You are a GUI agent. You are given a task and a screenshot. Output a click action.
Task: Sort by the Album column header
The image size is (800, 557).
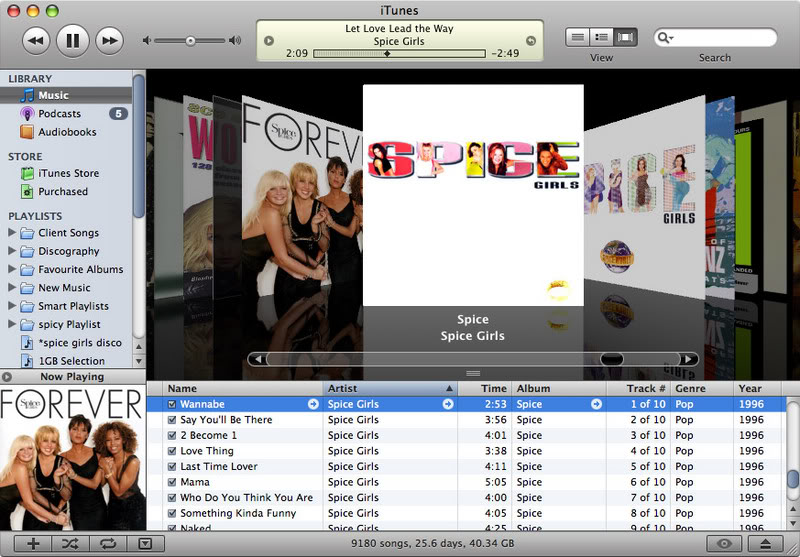[559, 389]
